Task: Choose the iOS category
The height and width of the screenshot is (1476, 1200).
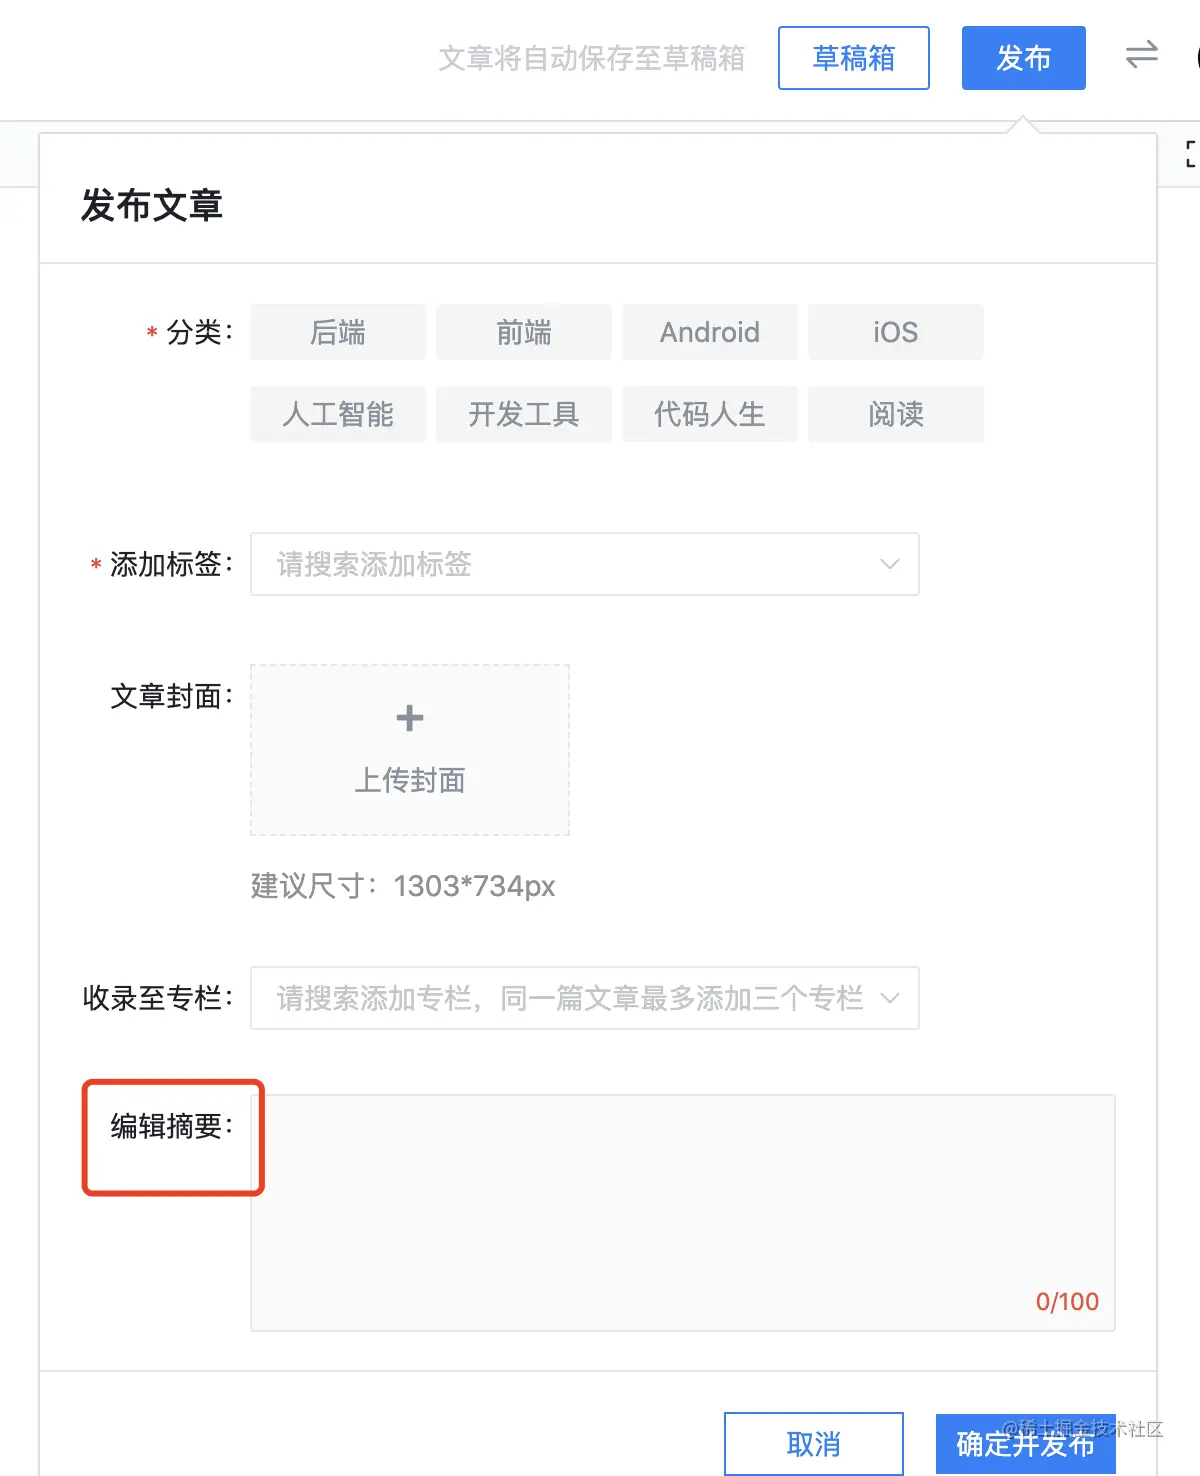Action: pos(895,332)
